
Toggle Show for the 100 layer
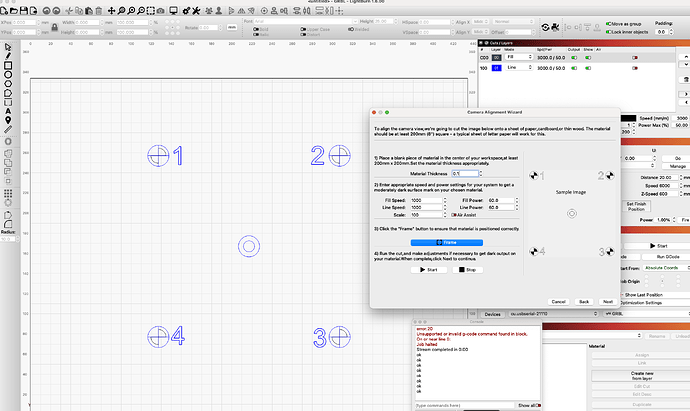pos(588,68)
